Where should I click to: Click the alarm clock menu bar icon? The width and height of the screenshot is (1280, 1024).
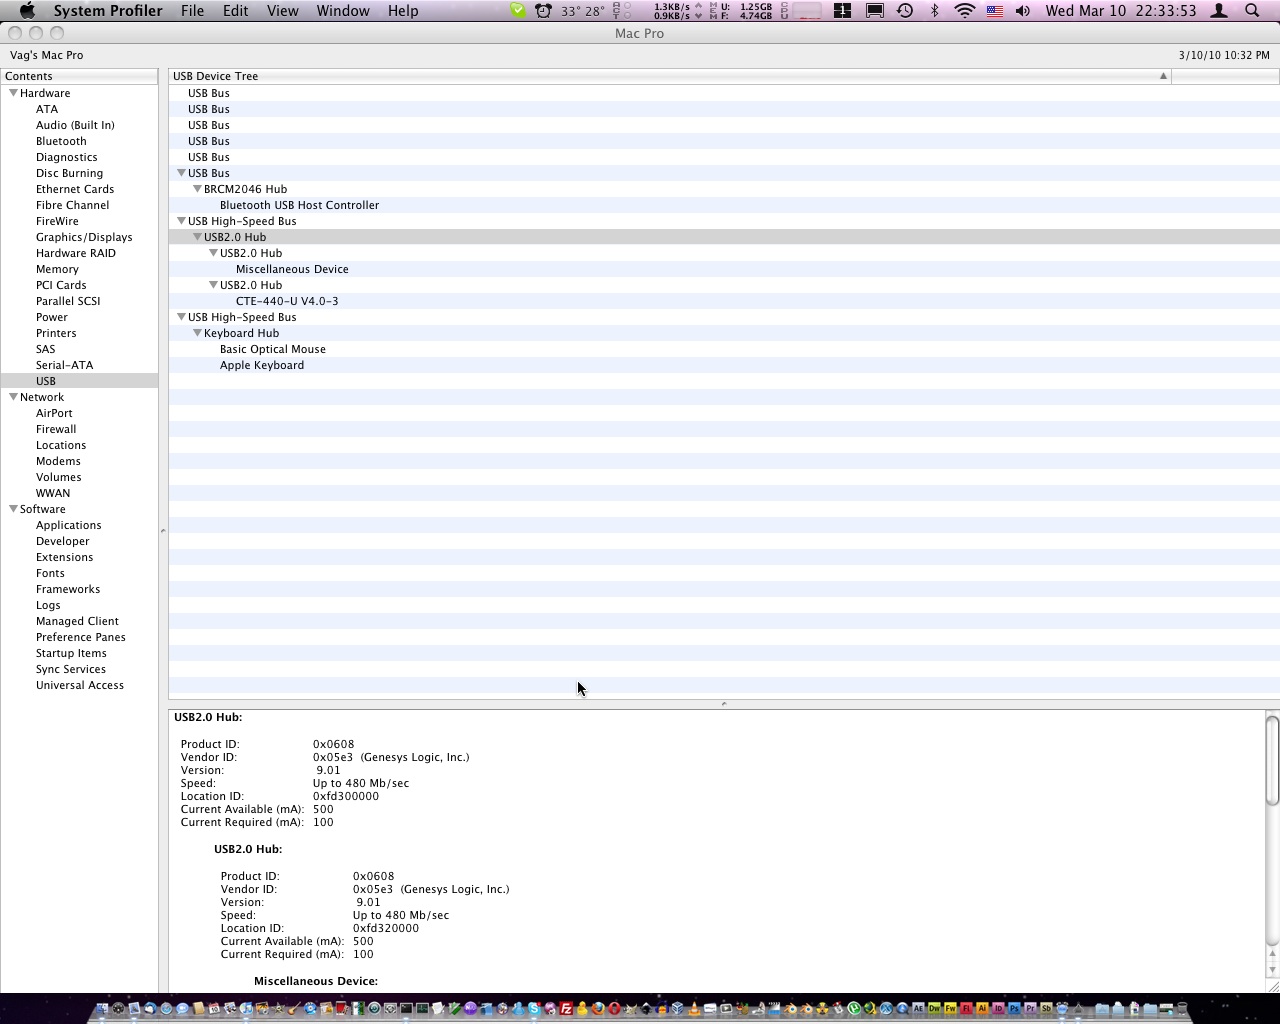click(543, 11)
